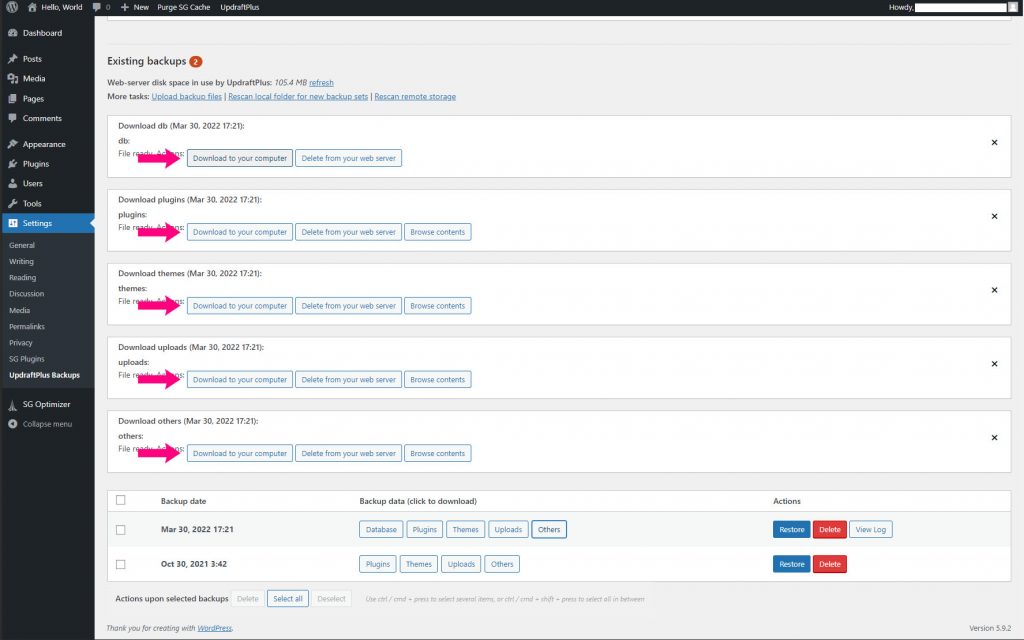The image size is (1024, 640).
Task: Open Discussion settings submenu
Action: (26, 294)
